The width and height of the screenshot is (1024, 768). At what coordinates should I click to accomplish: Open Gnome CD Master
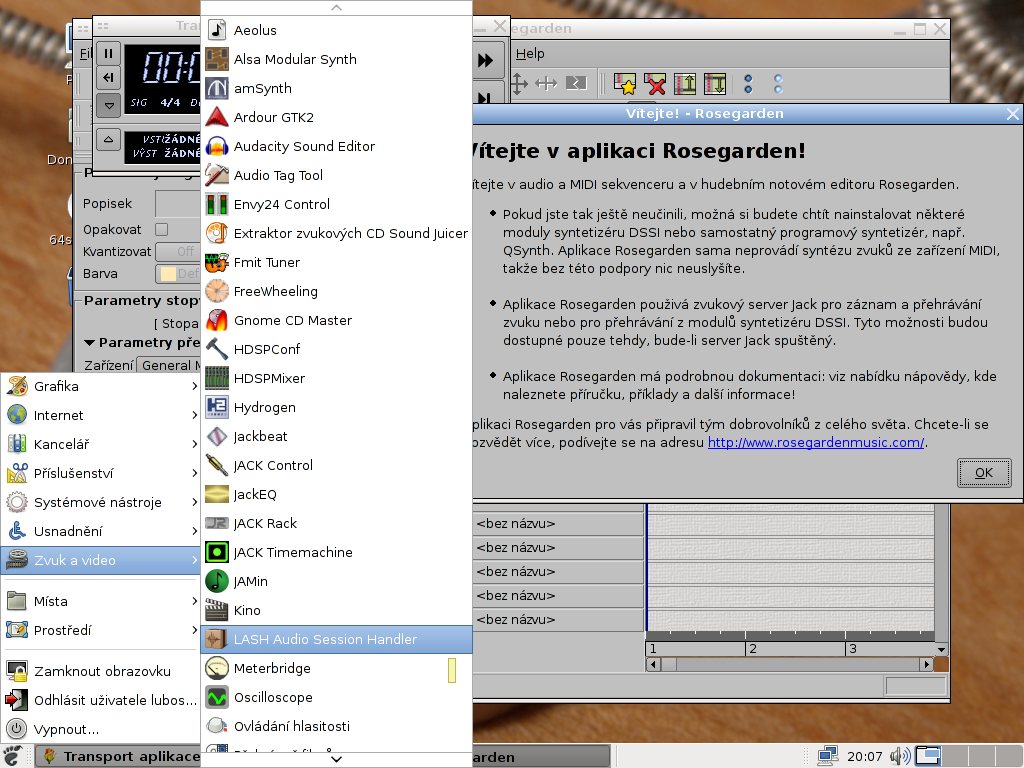click(336, 321)
